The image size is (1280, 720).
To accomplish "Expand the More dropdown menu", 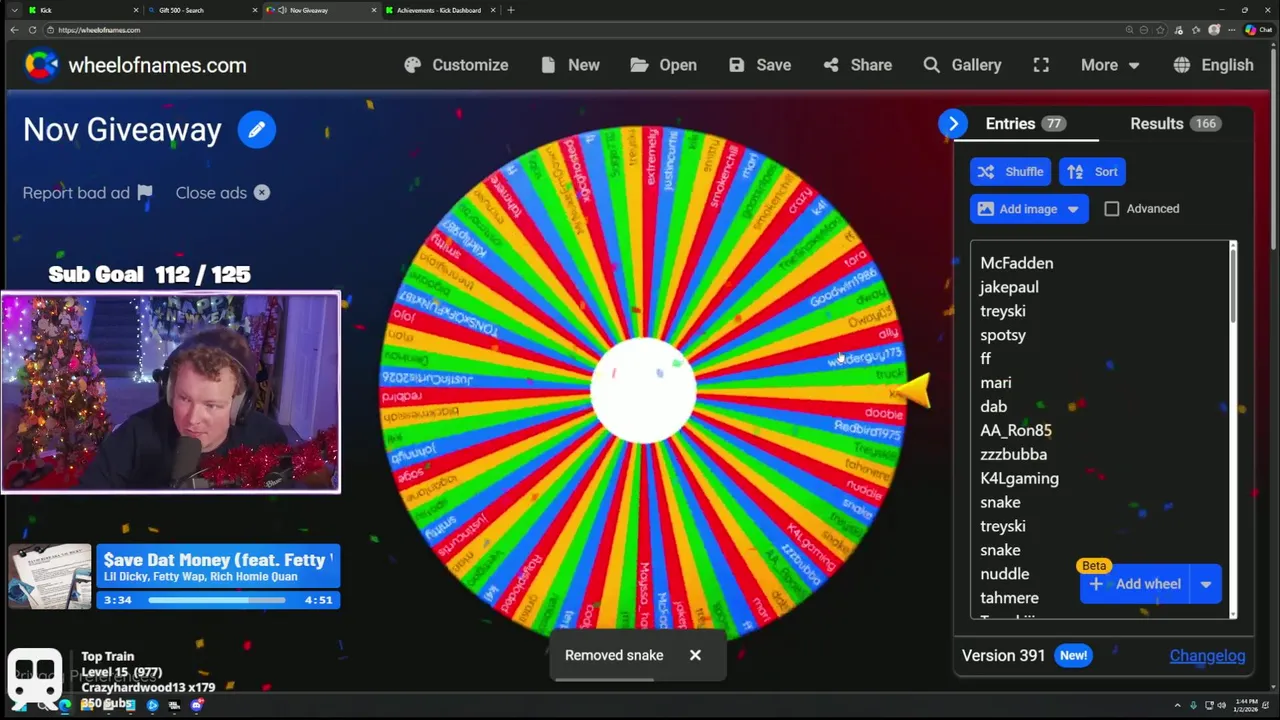I will click(1110, 65).
